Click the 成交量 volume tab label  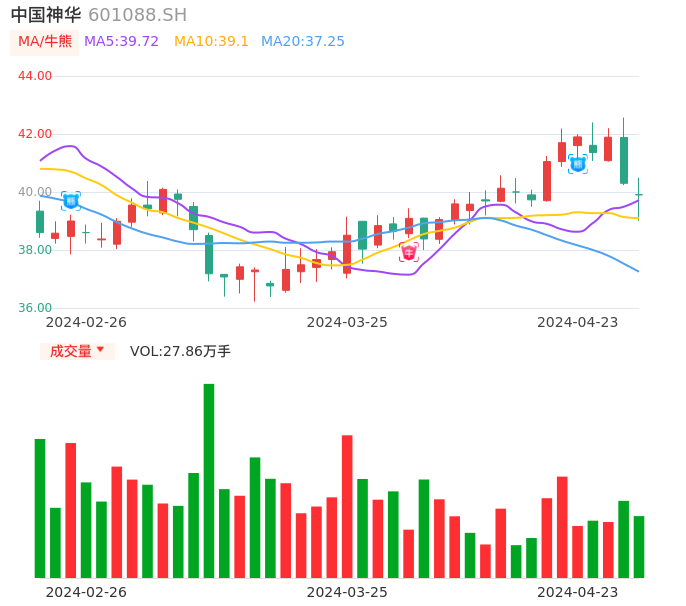pos(70,351)
